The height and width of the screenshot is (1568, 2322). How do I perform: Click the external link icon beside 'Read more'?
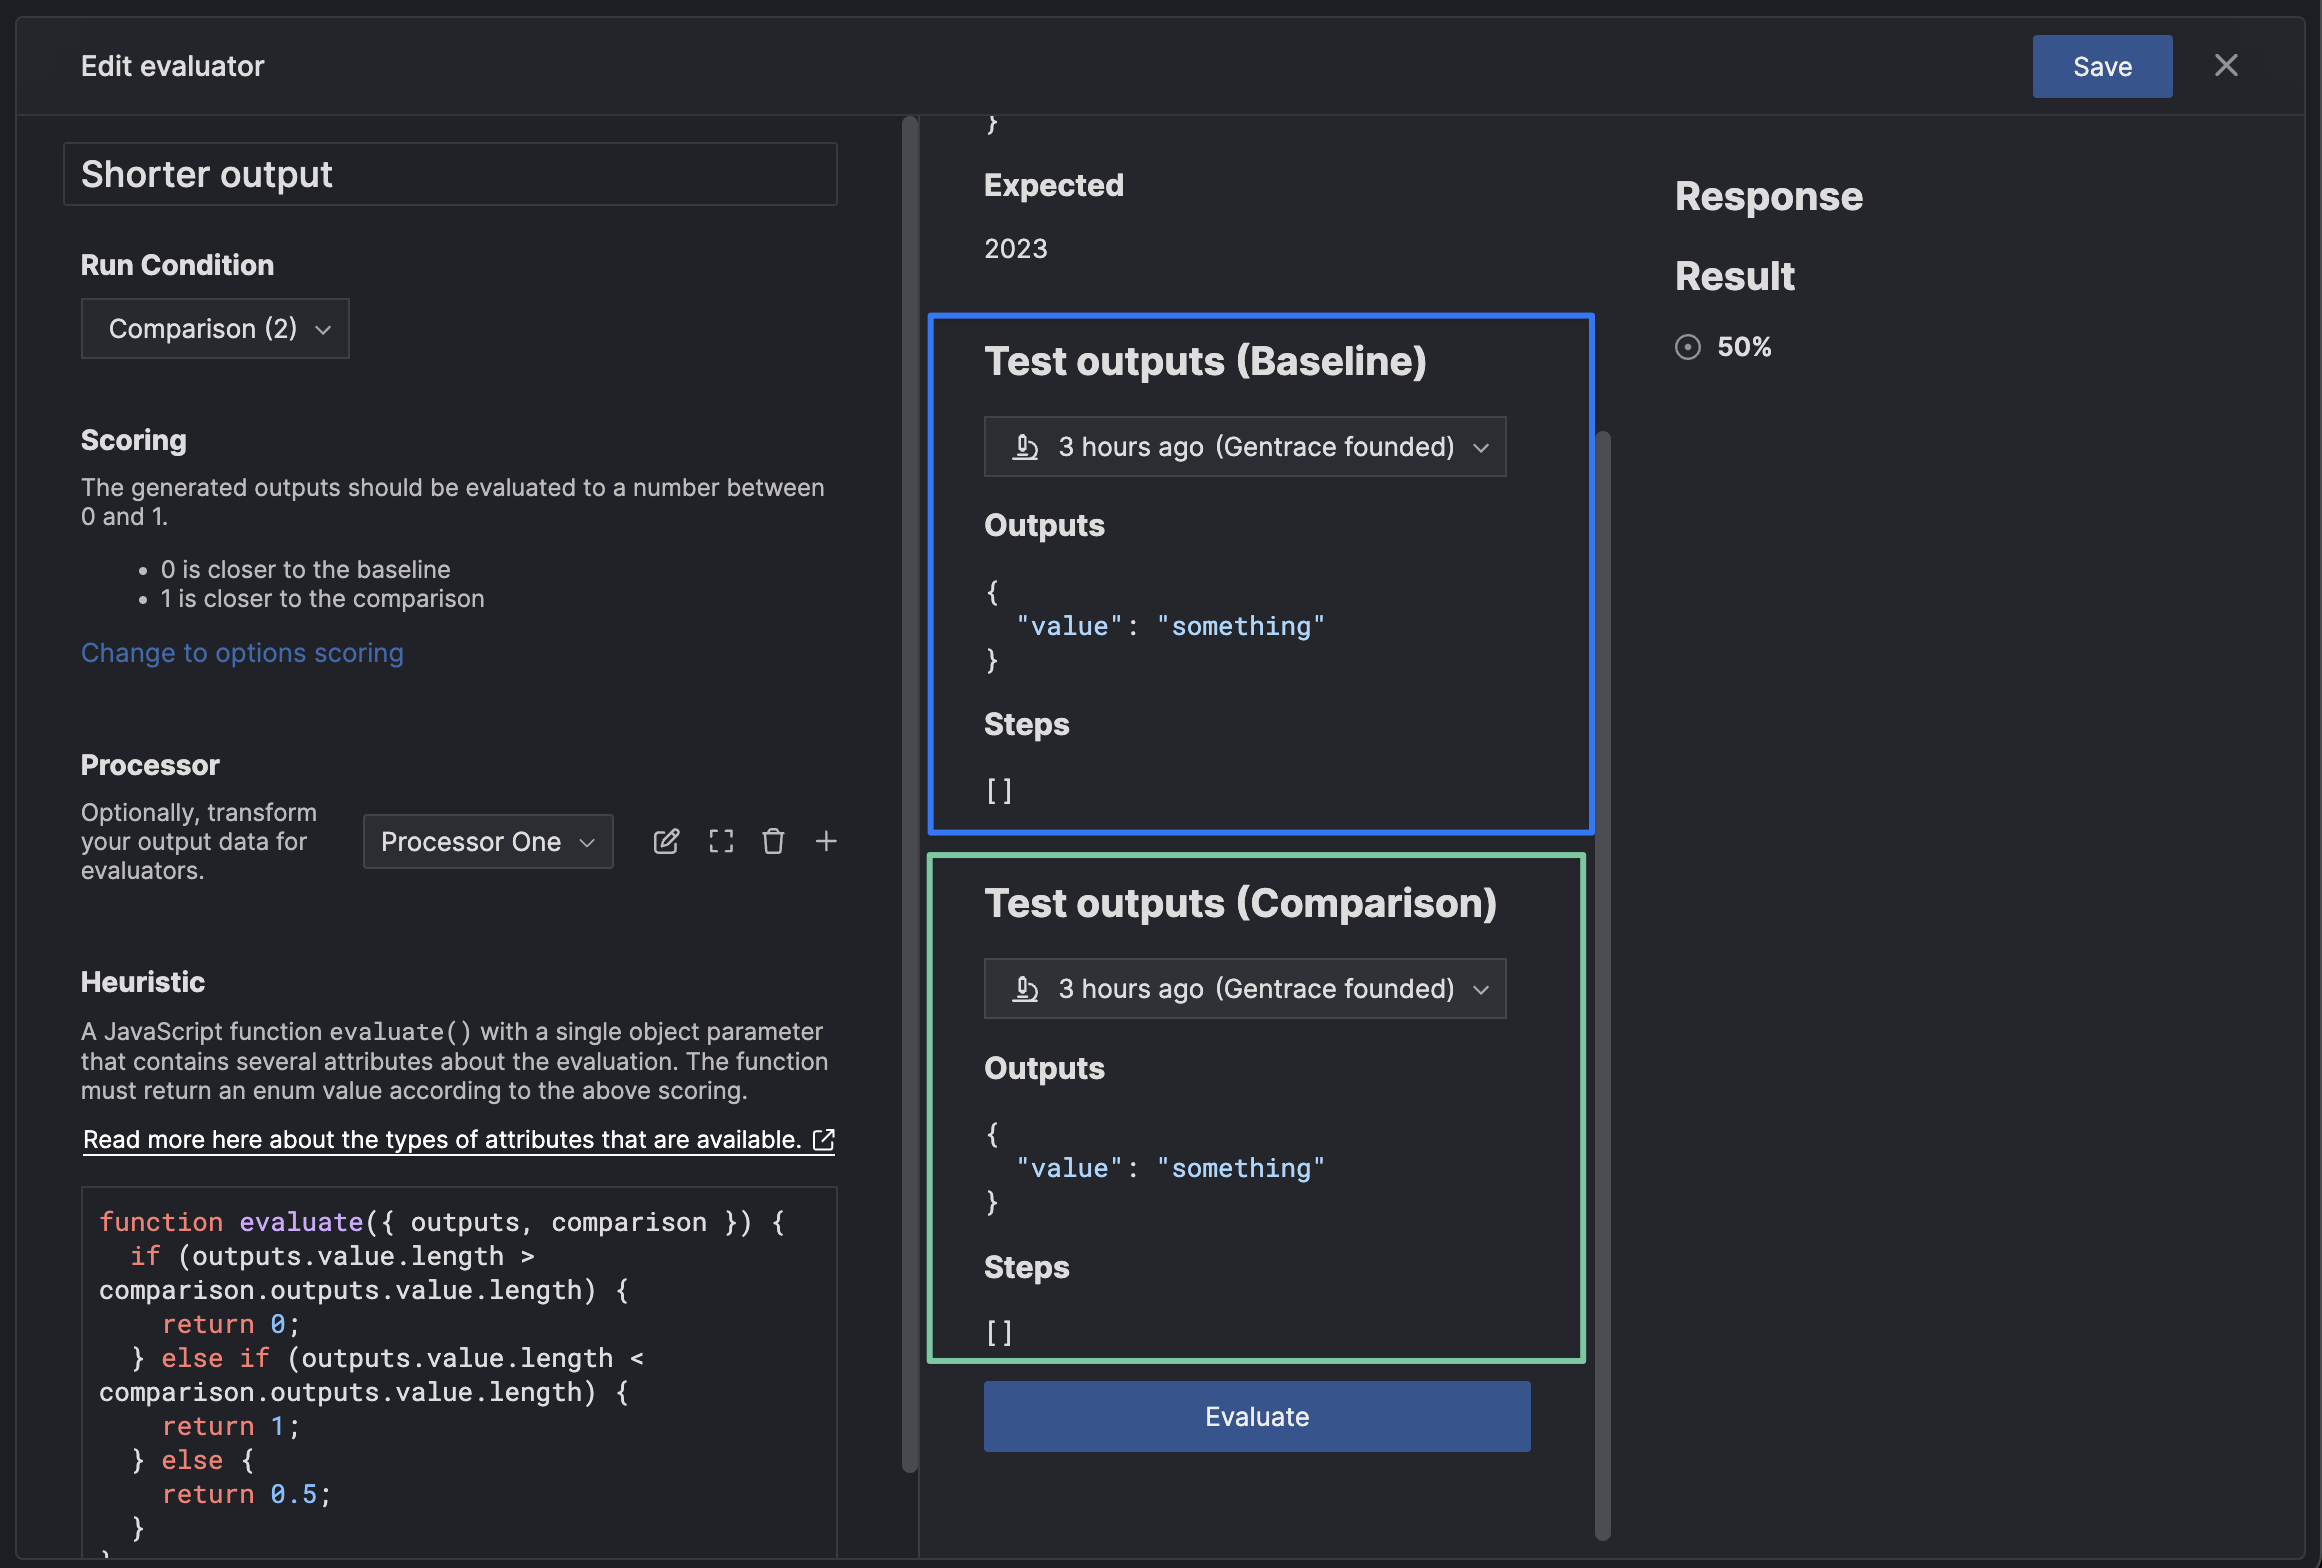point(824,1140)
